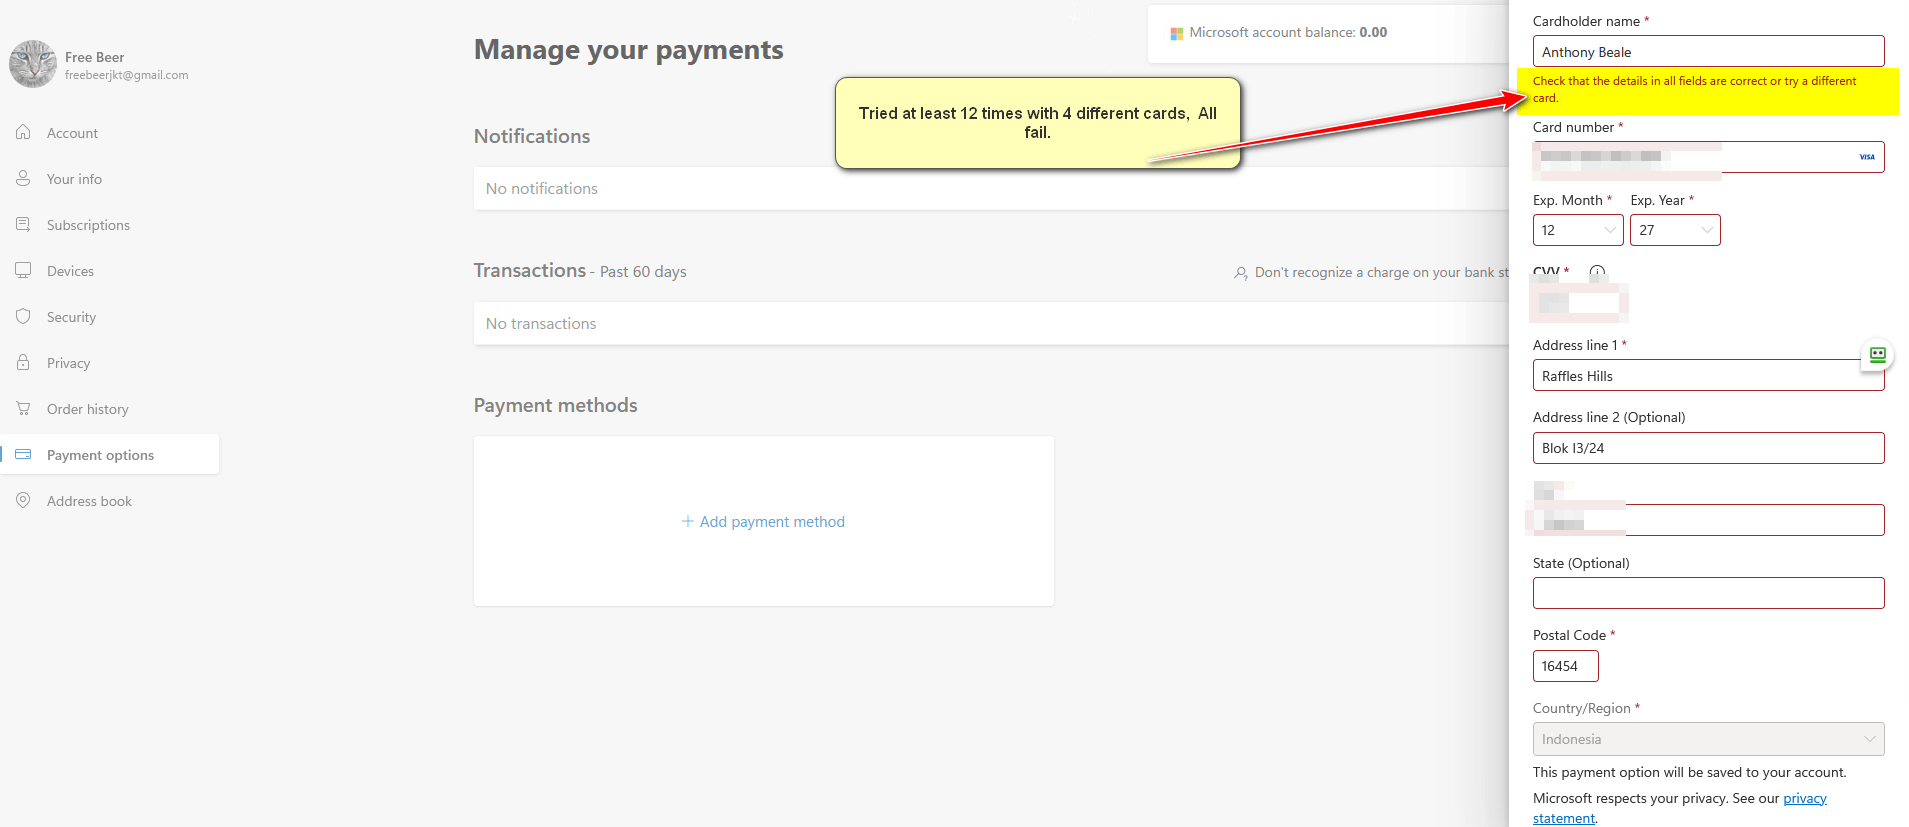
Task: Click the Your info person icon
Action: pyautogui.click(x=23, y=178)
